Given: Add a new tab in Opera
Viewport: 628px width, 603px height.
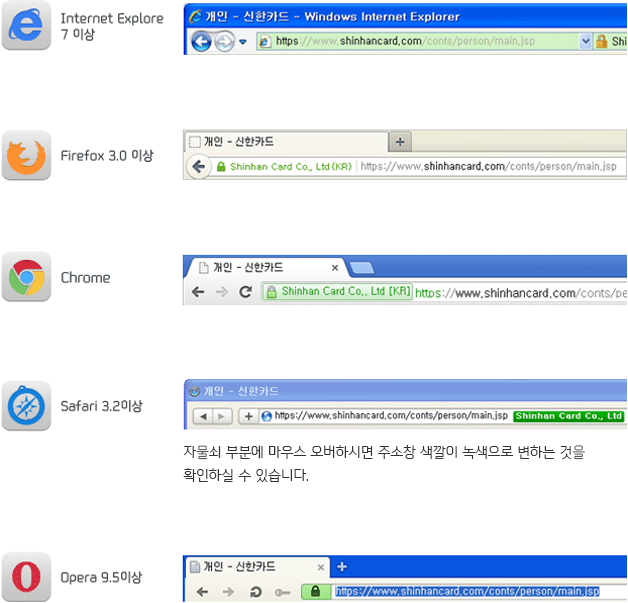Looking at the screenshot, I should click(342, 567).
